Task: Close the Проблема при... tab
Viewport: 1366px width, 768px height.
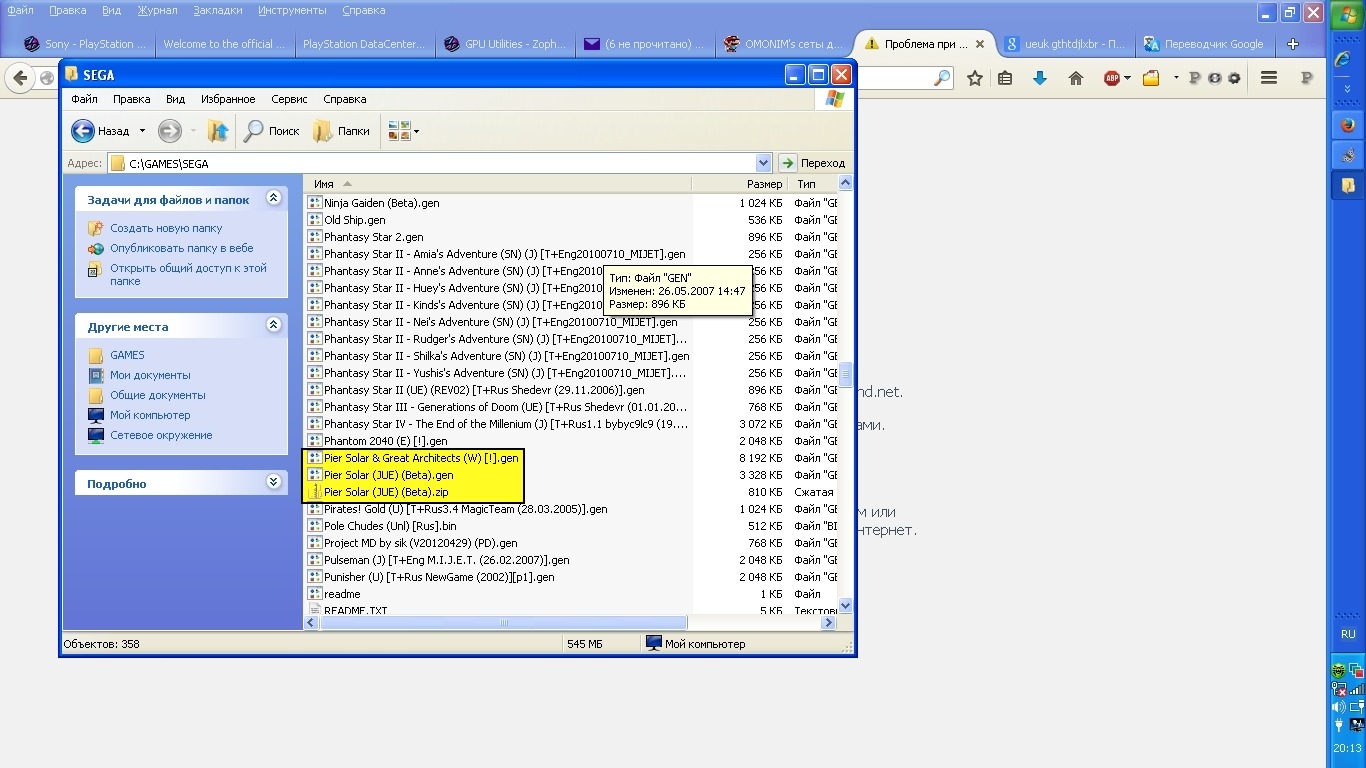Action: point(980,44)
